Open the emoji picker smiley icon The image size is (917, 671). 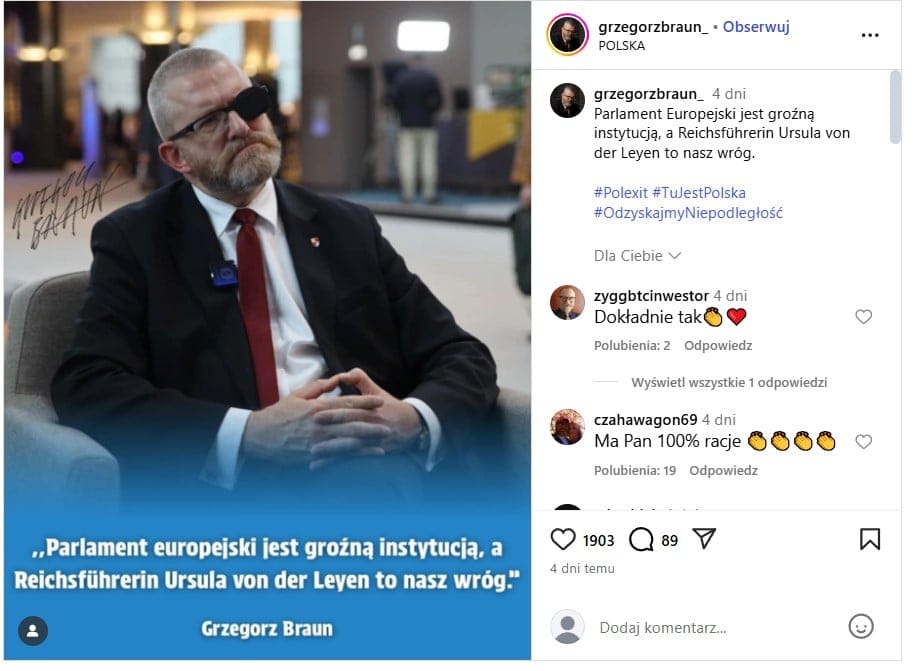pyautogui.click(x=861, y=627)
